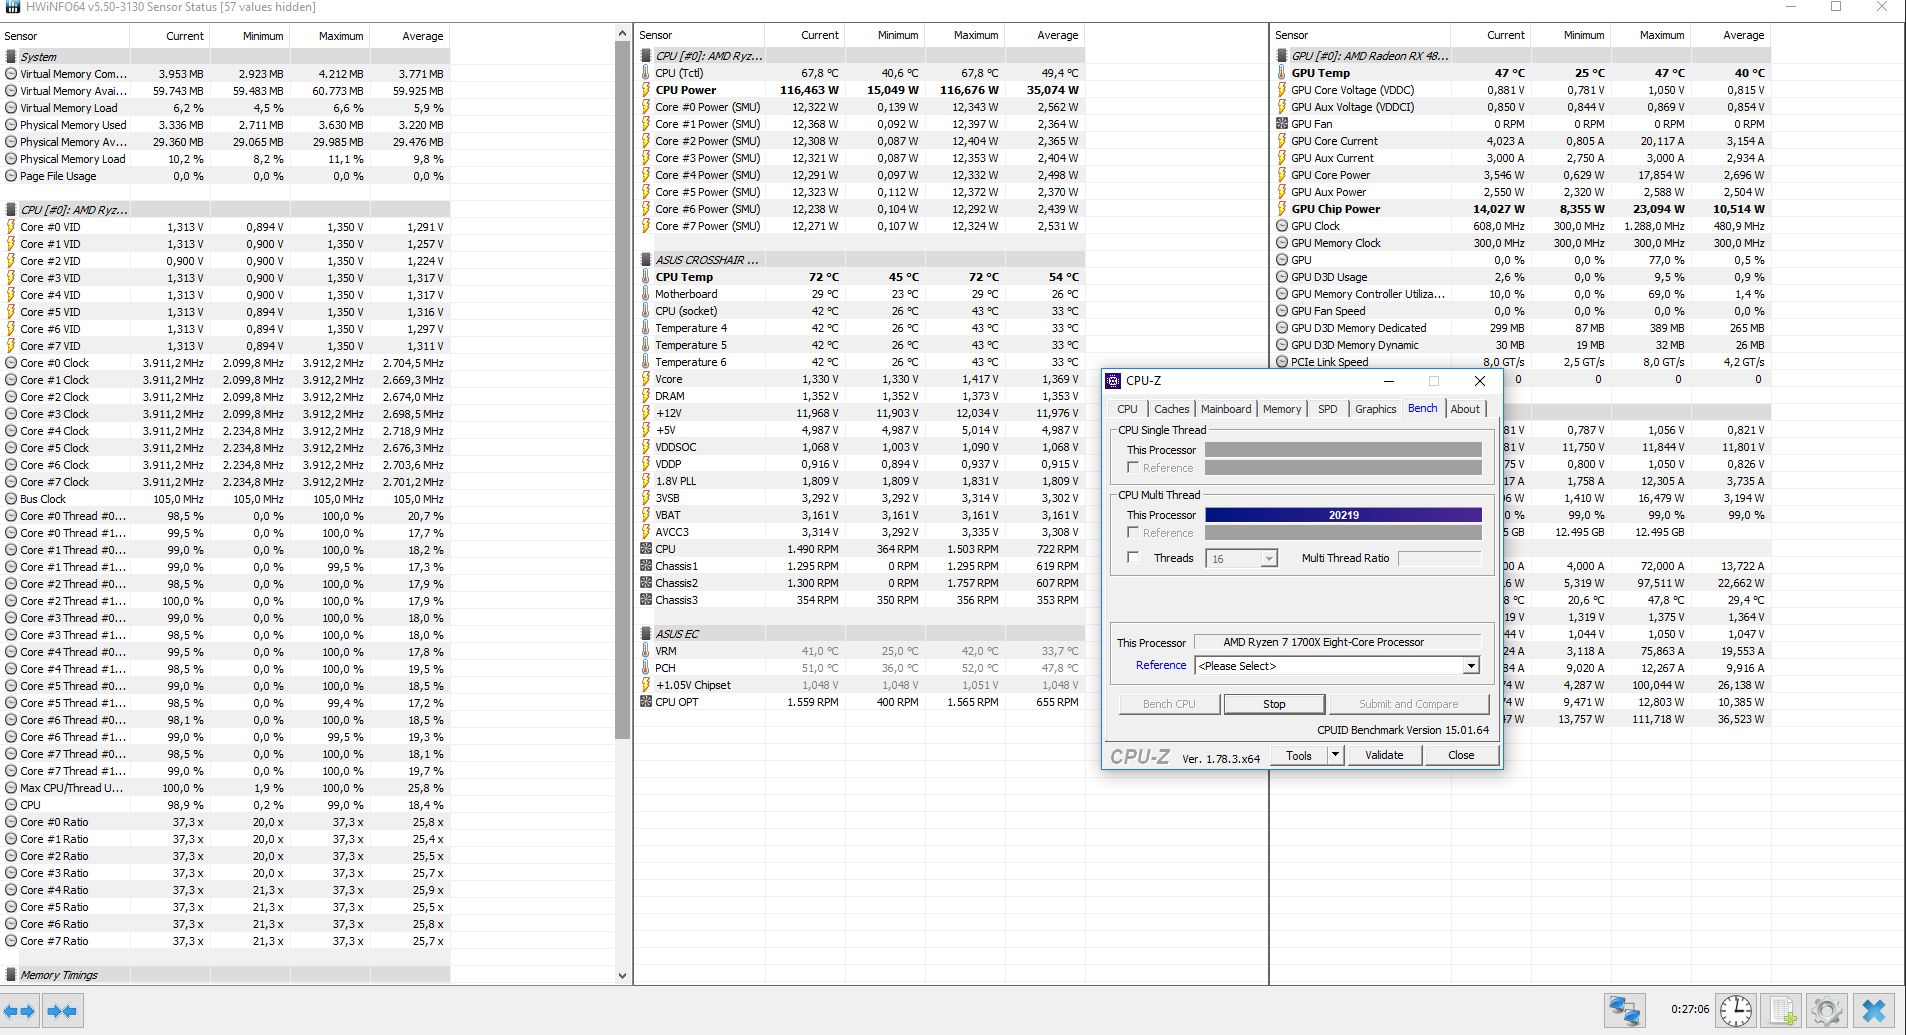Enable Reference checkbox under CPU Multi Thread

(1133, 533)
